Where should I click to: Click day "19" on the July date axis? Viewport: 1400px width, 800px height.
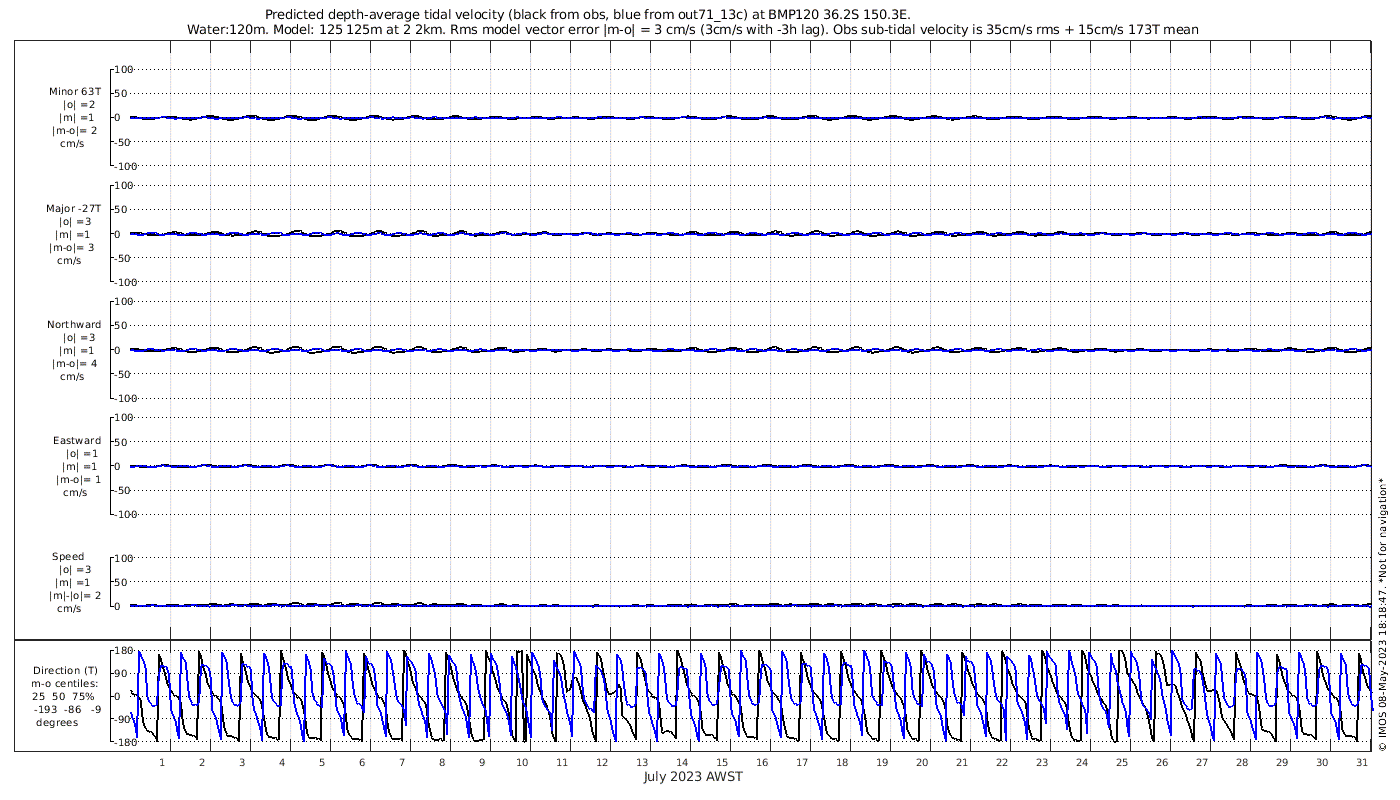[x=882, y=762]
